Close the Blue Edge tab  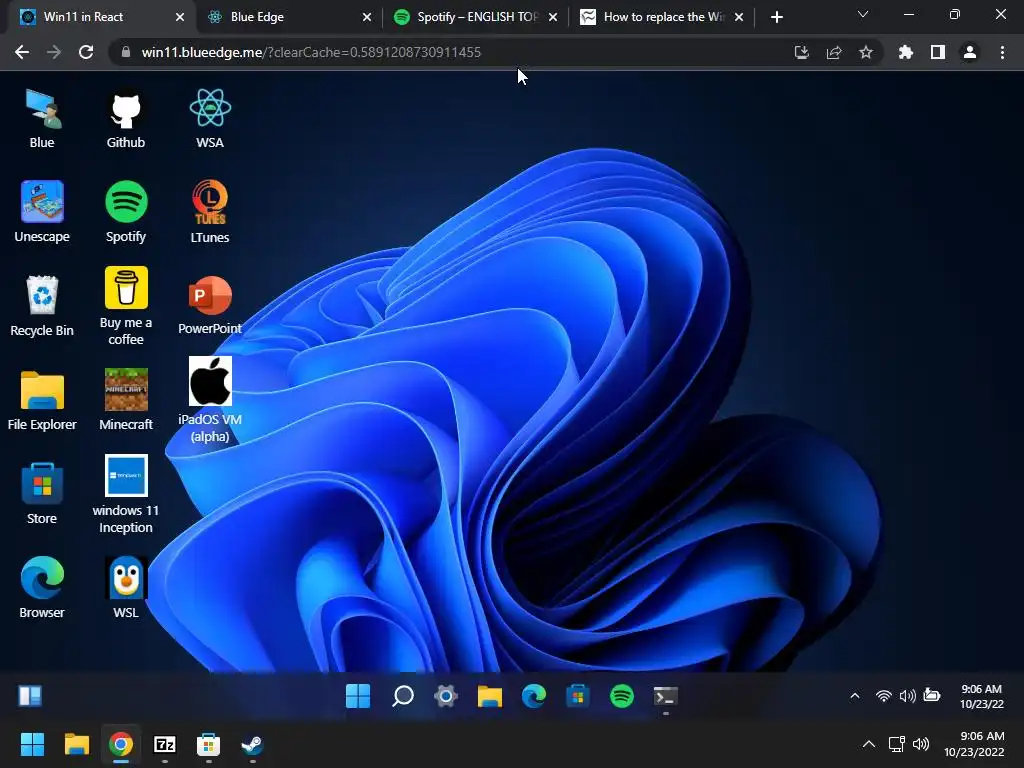click(x=366, y=17)
